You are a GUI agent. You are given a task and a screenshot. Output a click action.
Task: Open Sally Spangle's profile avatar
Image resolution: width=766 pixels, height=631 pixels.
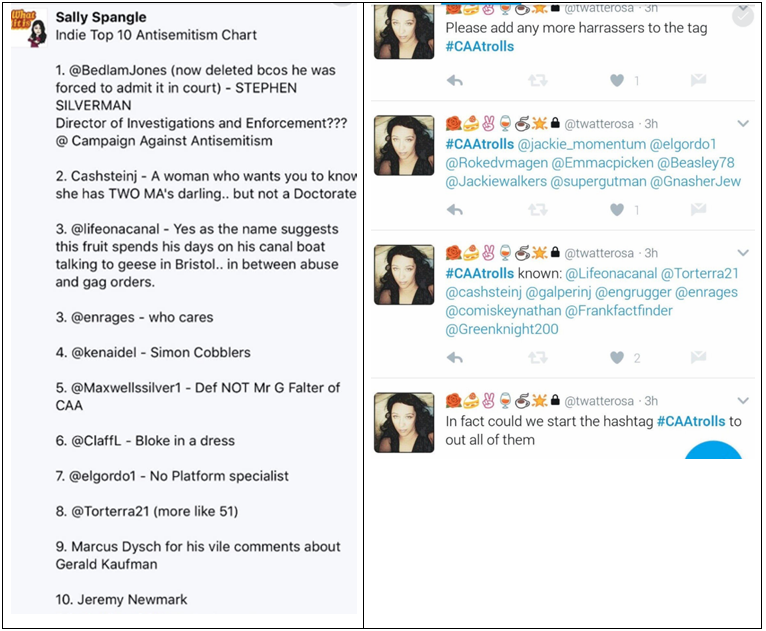click(x=29, y=28)
